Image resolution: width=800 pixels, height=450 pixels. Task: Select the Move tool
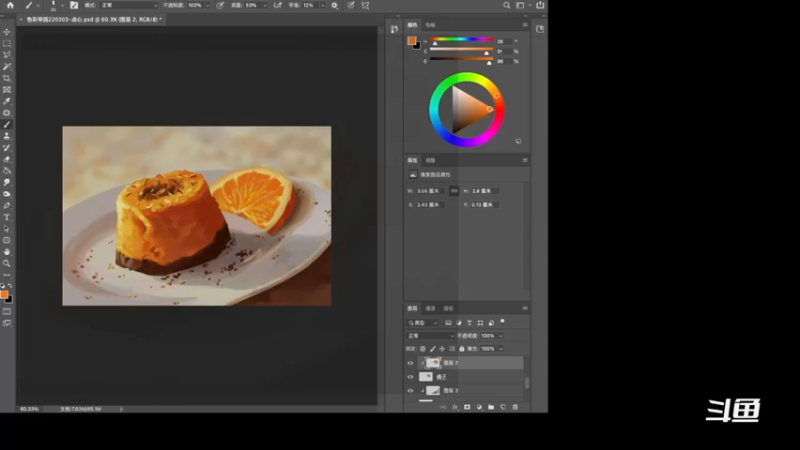pos(7,32)
